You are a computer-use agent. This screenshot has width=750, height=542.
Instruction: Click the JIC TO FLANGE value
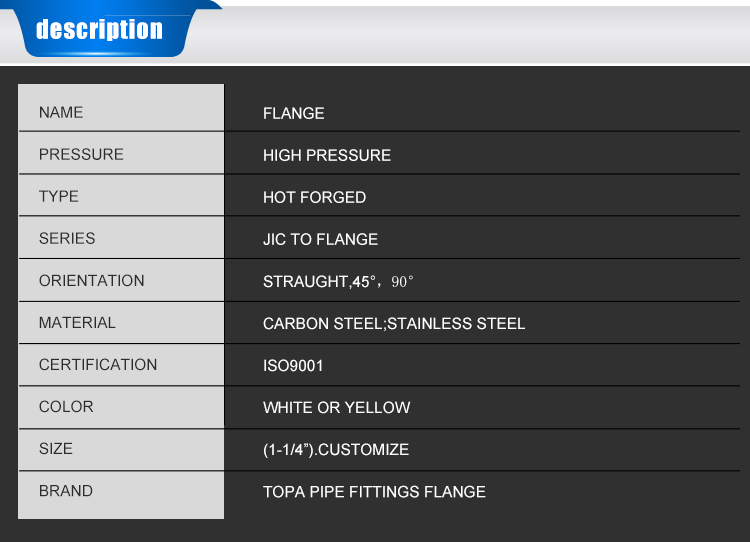(x=320, y=239)
